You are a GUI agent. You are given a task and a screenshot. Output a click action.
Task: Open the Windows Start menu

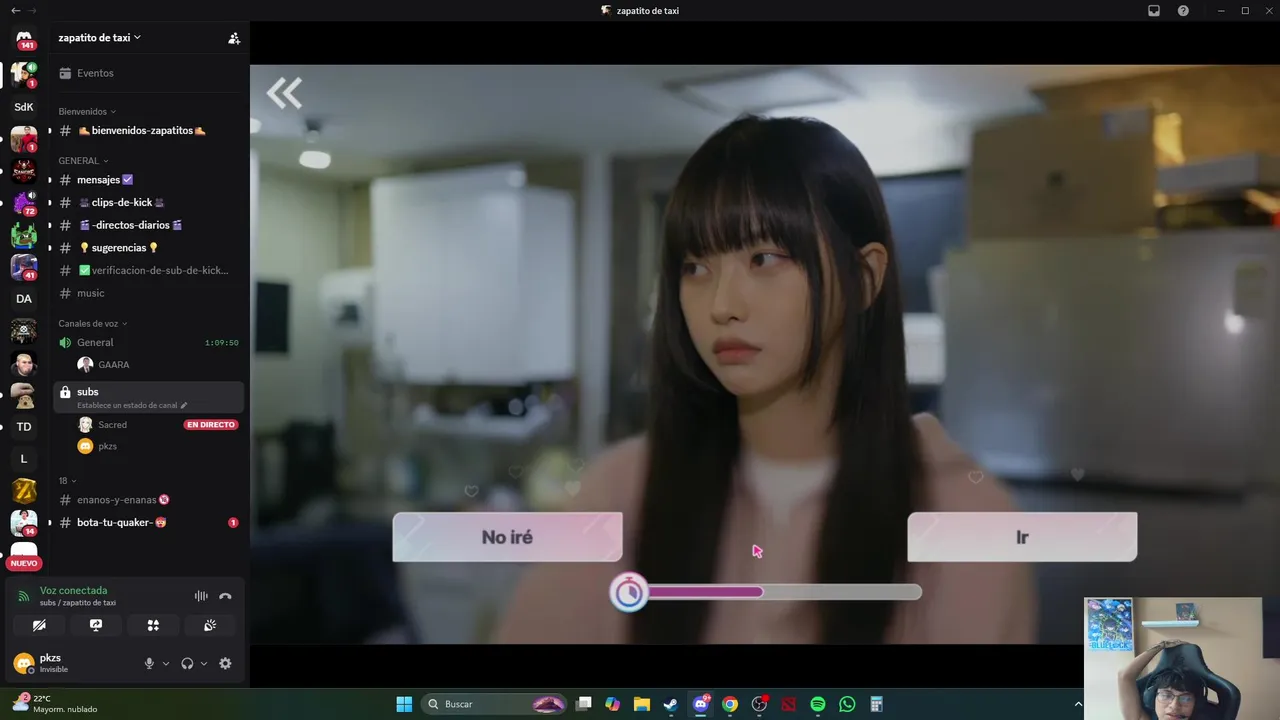tap(404, 704)
